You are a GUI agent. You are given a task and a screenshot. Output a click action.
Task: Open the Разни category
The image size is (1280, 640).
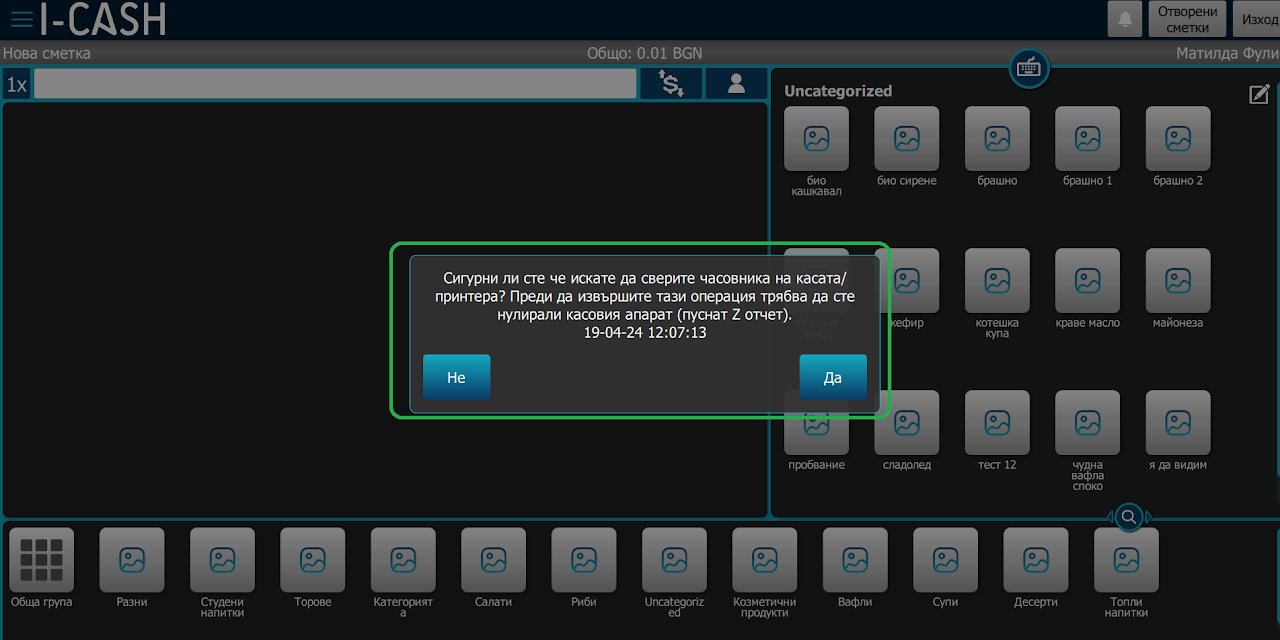pos(132,560)
